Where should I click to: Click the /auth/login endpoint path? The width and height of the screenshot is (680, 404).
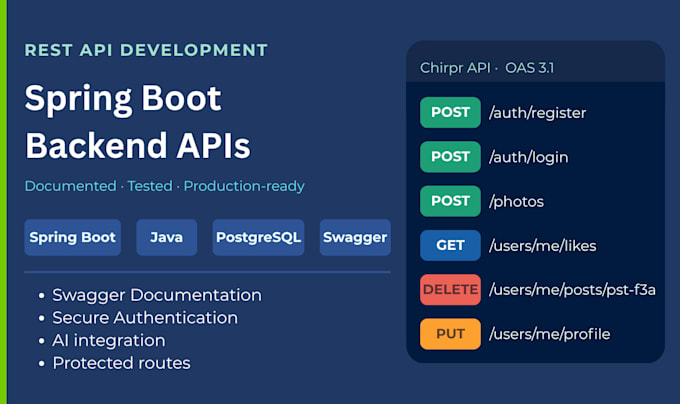click(529, 157)
